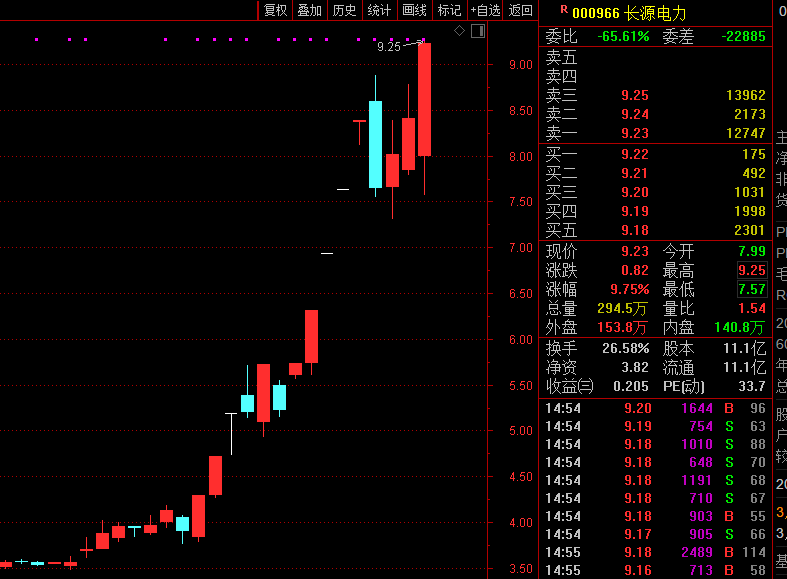
Task: Click the PE(动) value 33.7
Action: (752, 386)
